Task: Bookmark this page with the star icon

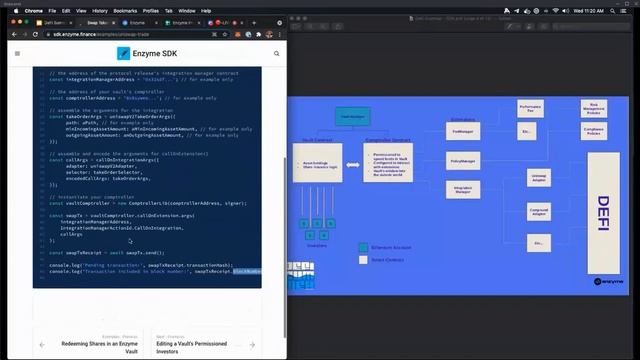Action: click(x=225, y=34)
